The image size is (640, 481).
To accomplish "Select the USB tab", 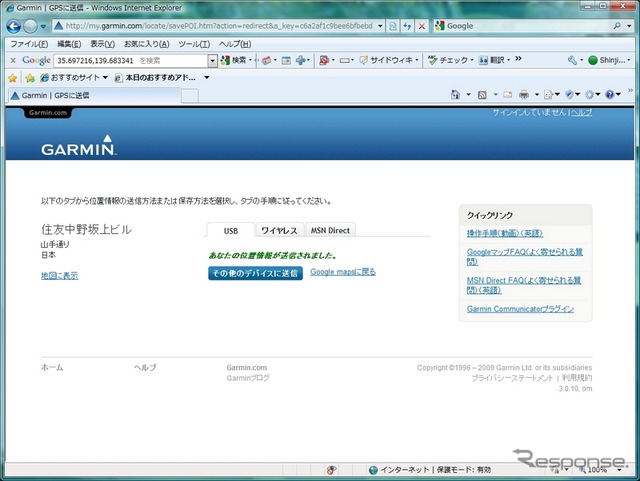I will coord(231,230).
